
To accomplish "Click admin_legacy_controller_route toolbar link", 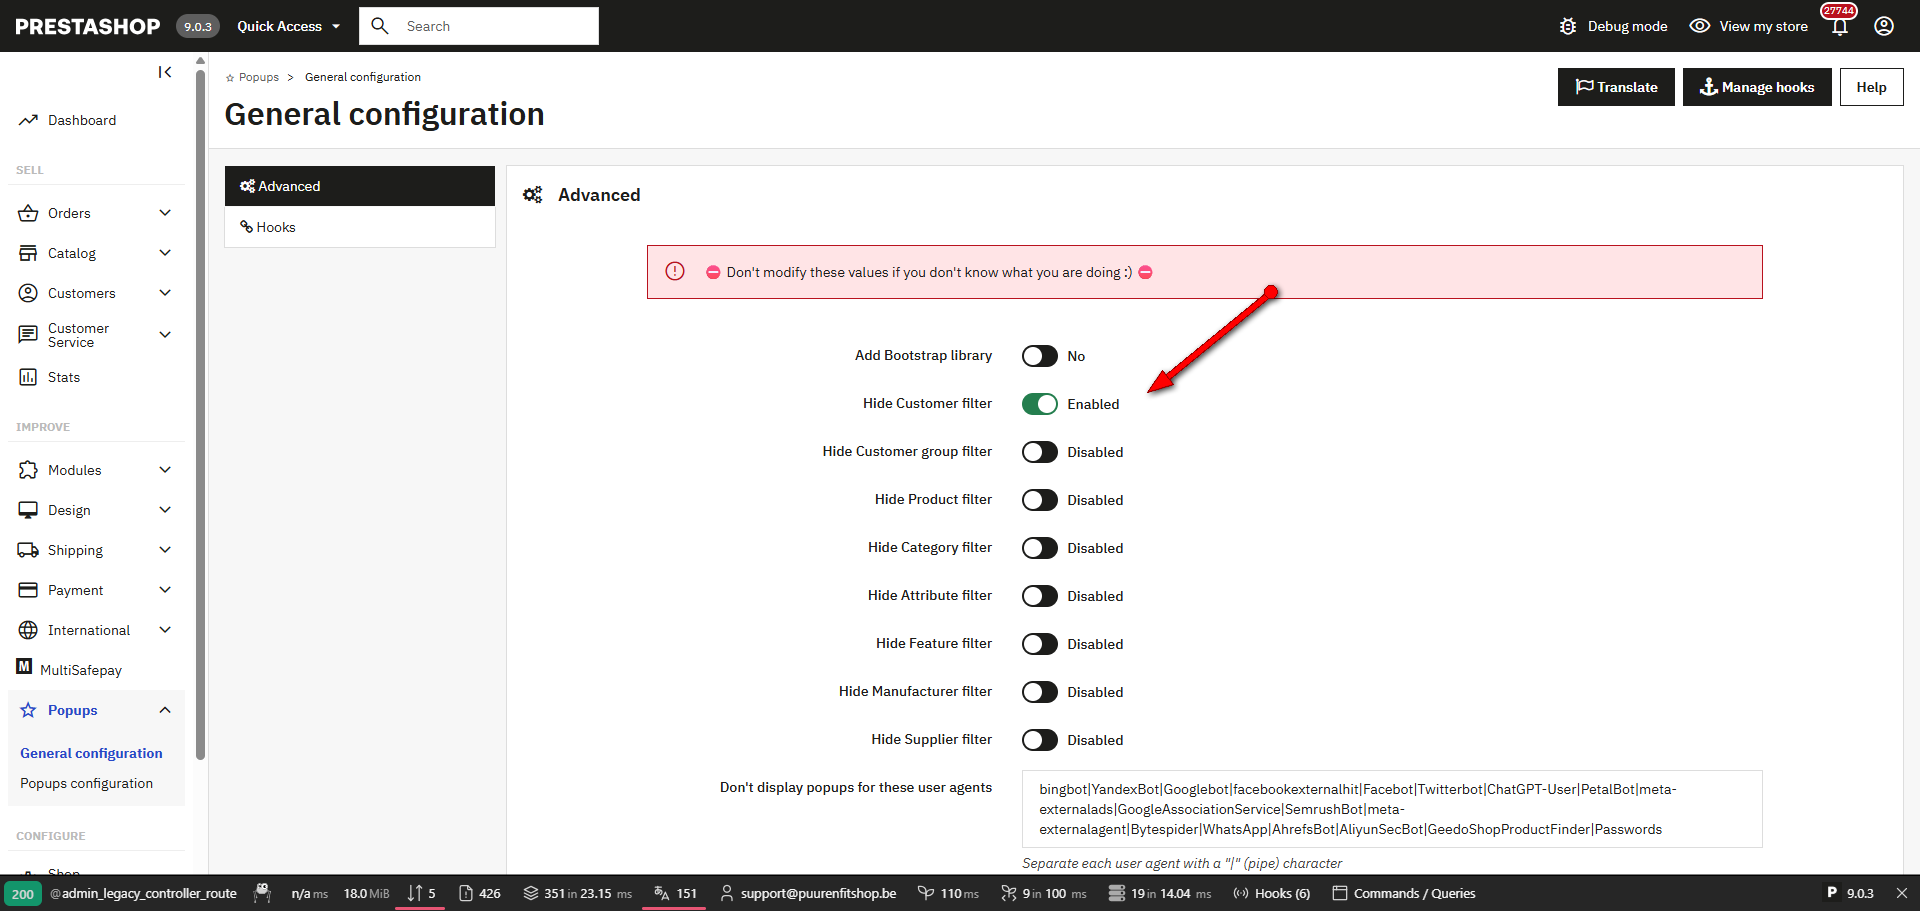I will click(143, 893).
